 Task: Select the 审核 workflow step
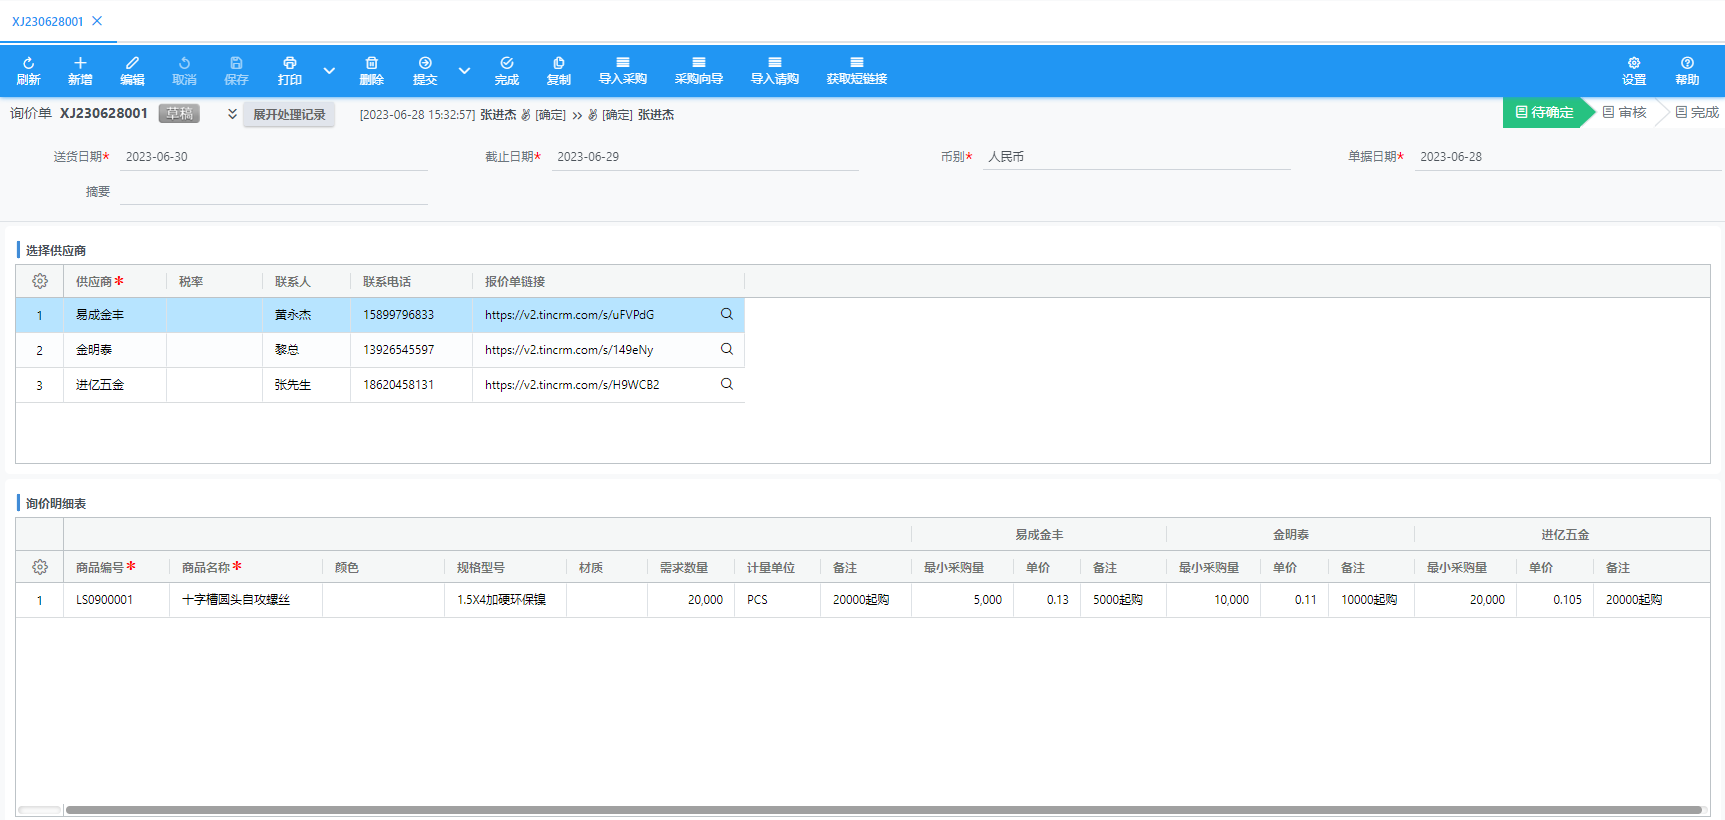click(x=1625, y=113)
